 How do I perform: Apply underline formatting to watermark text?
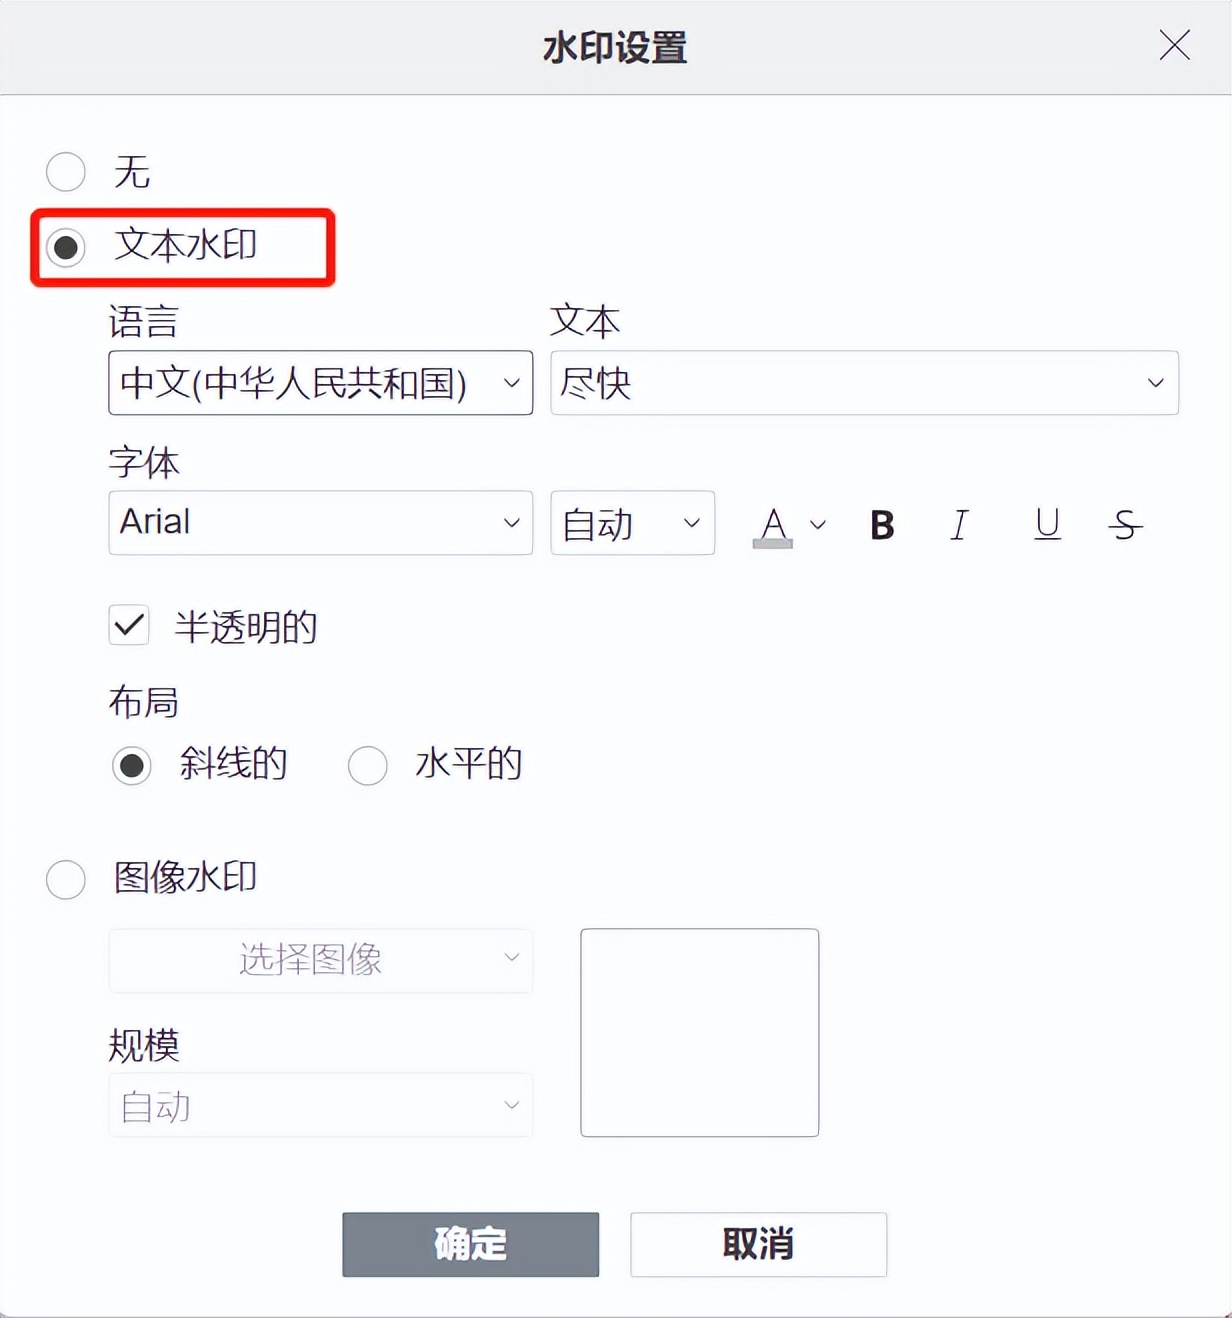click(1046, 523)
